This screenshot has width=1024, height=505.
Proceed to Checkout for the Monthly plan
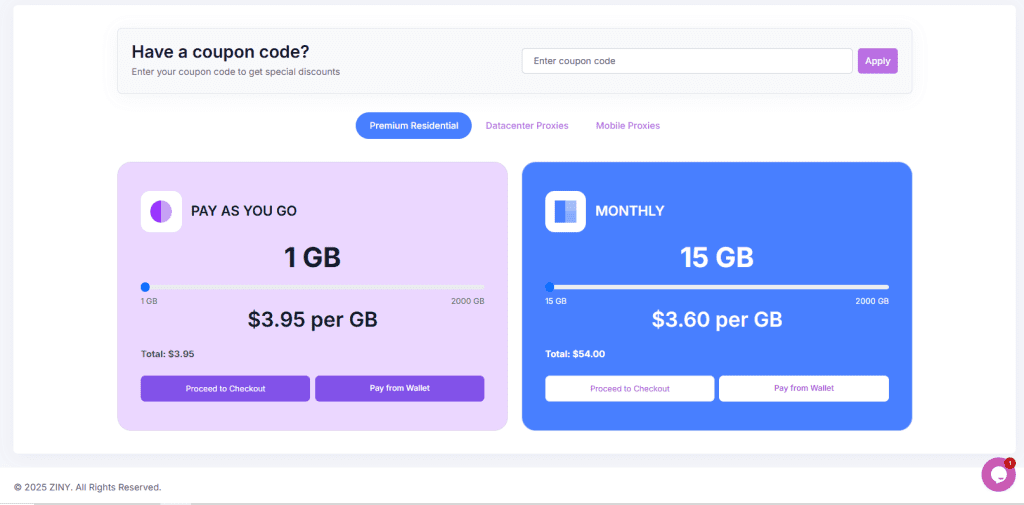630,388
